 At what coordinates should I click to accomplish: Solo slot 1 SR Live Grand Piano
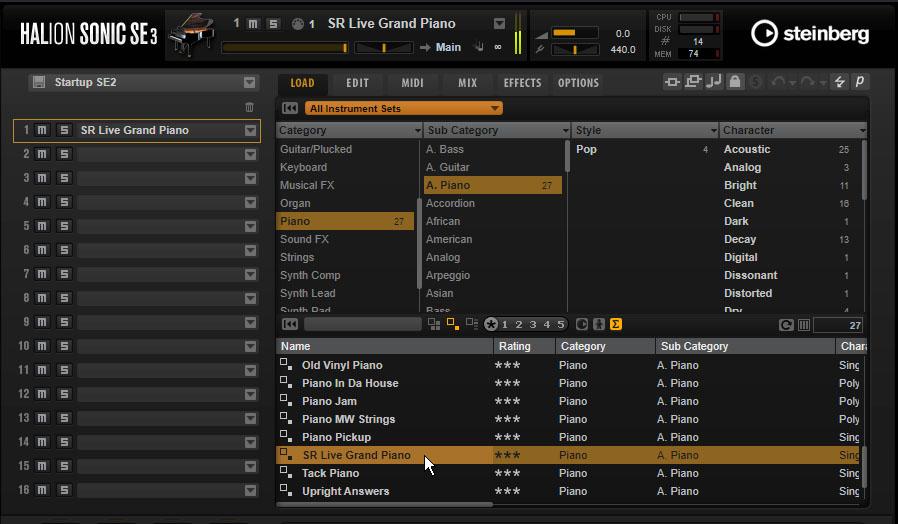64,130
